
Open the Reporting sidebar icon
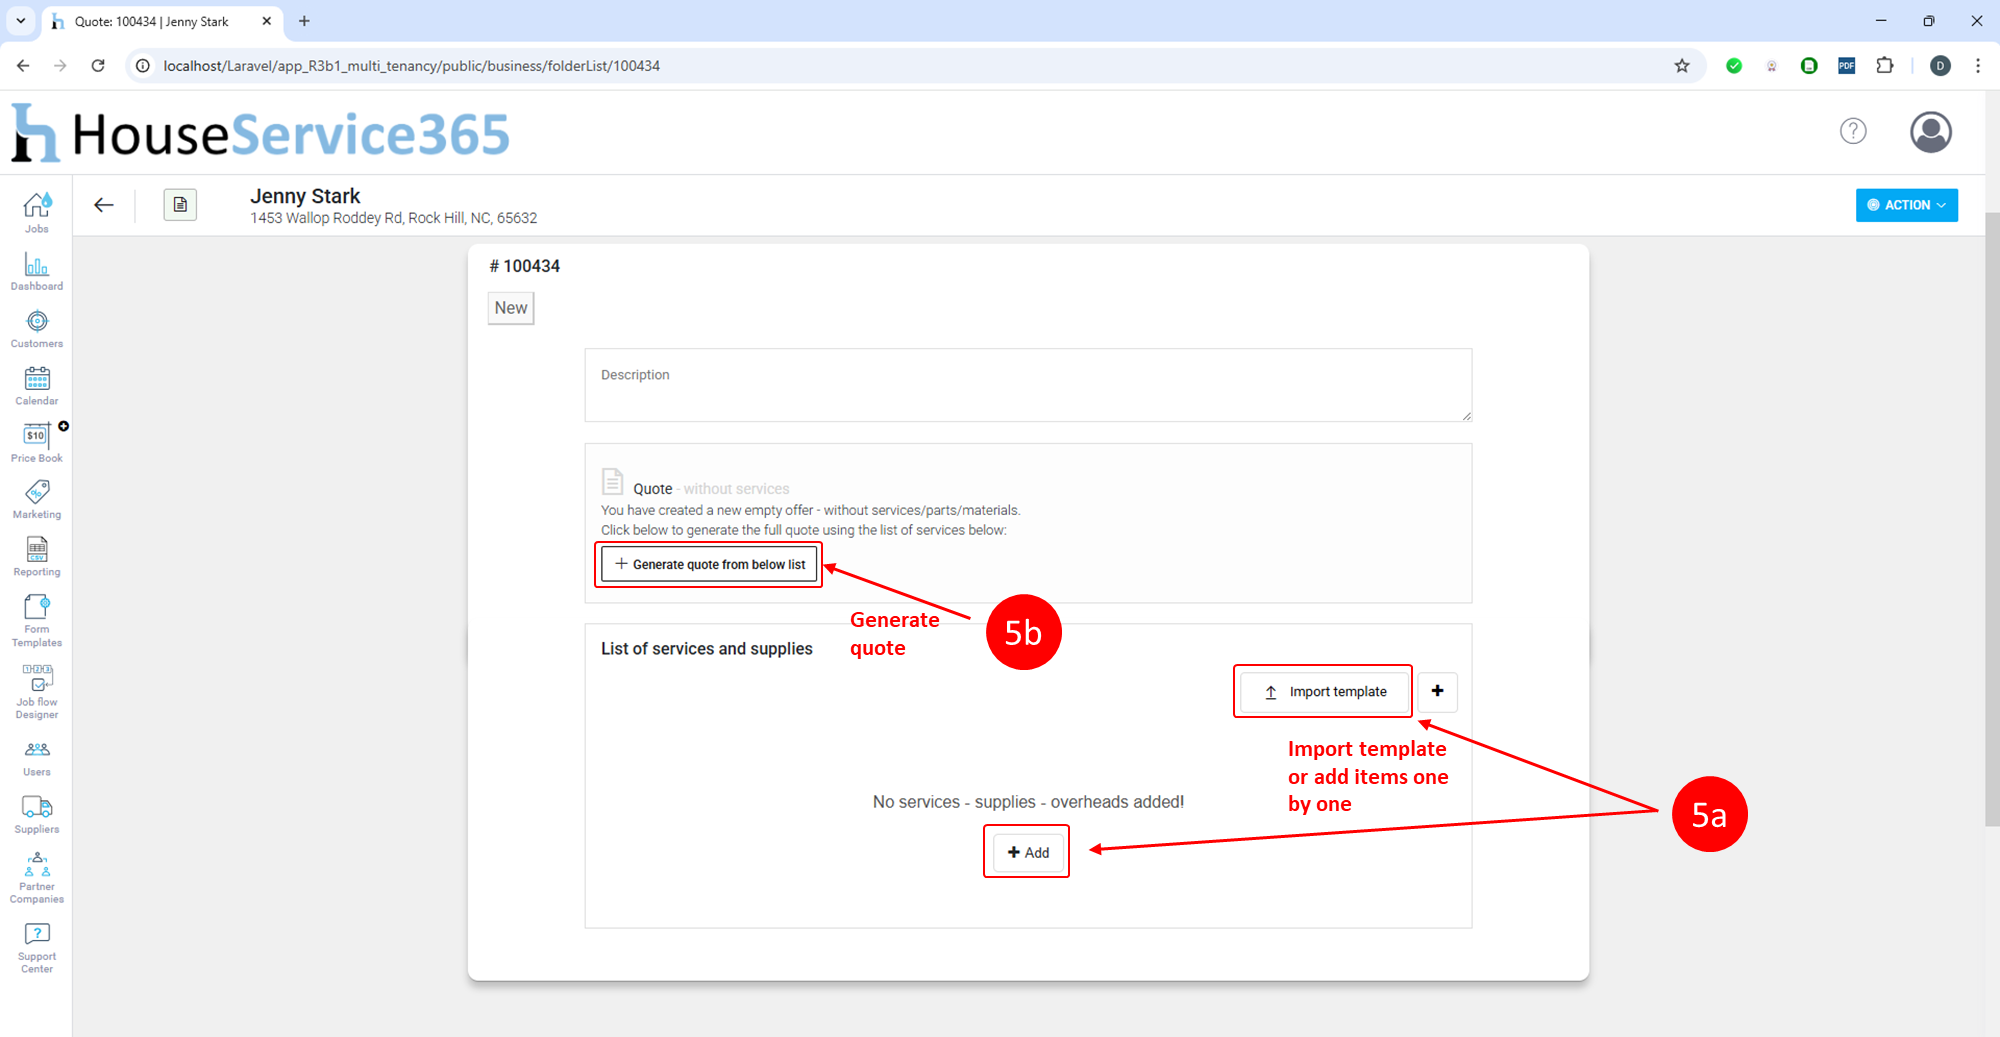(37, 556)
